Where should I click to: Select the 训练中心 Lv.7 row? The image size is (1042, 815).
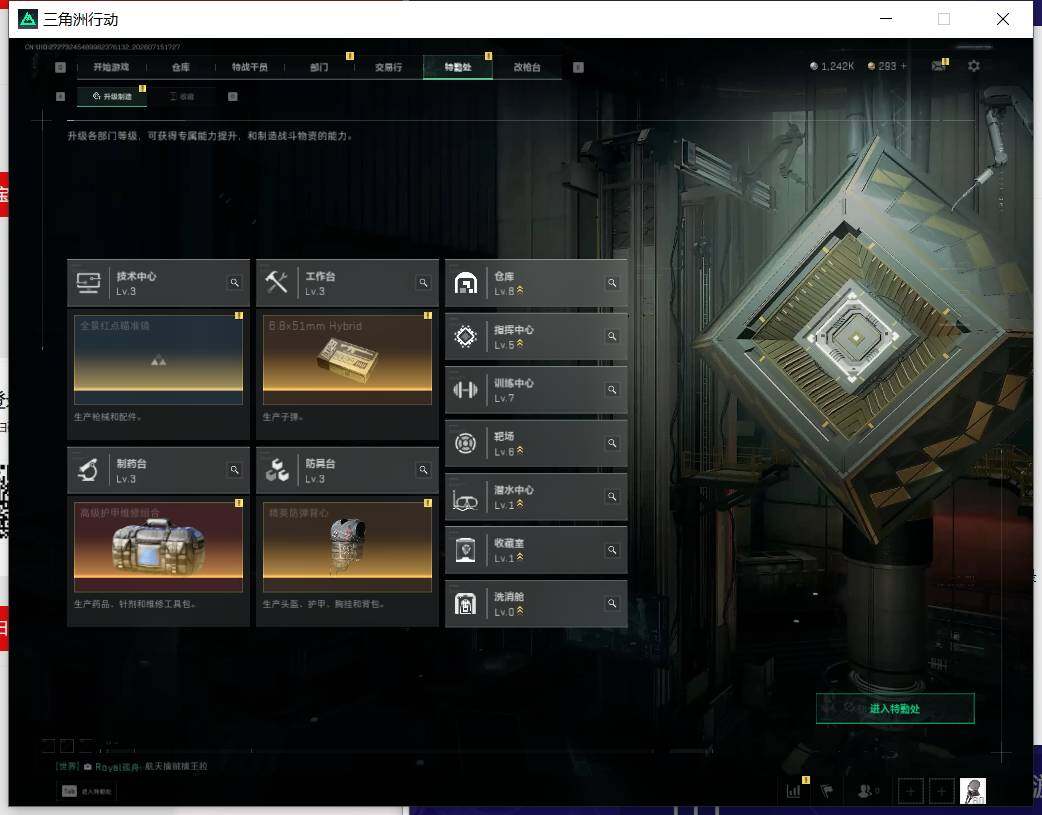pyautogui.click(x=536, y=390)
